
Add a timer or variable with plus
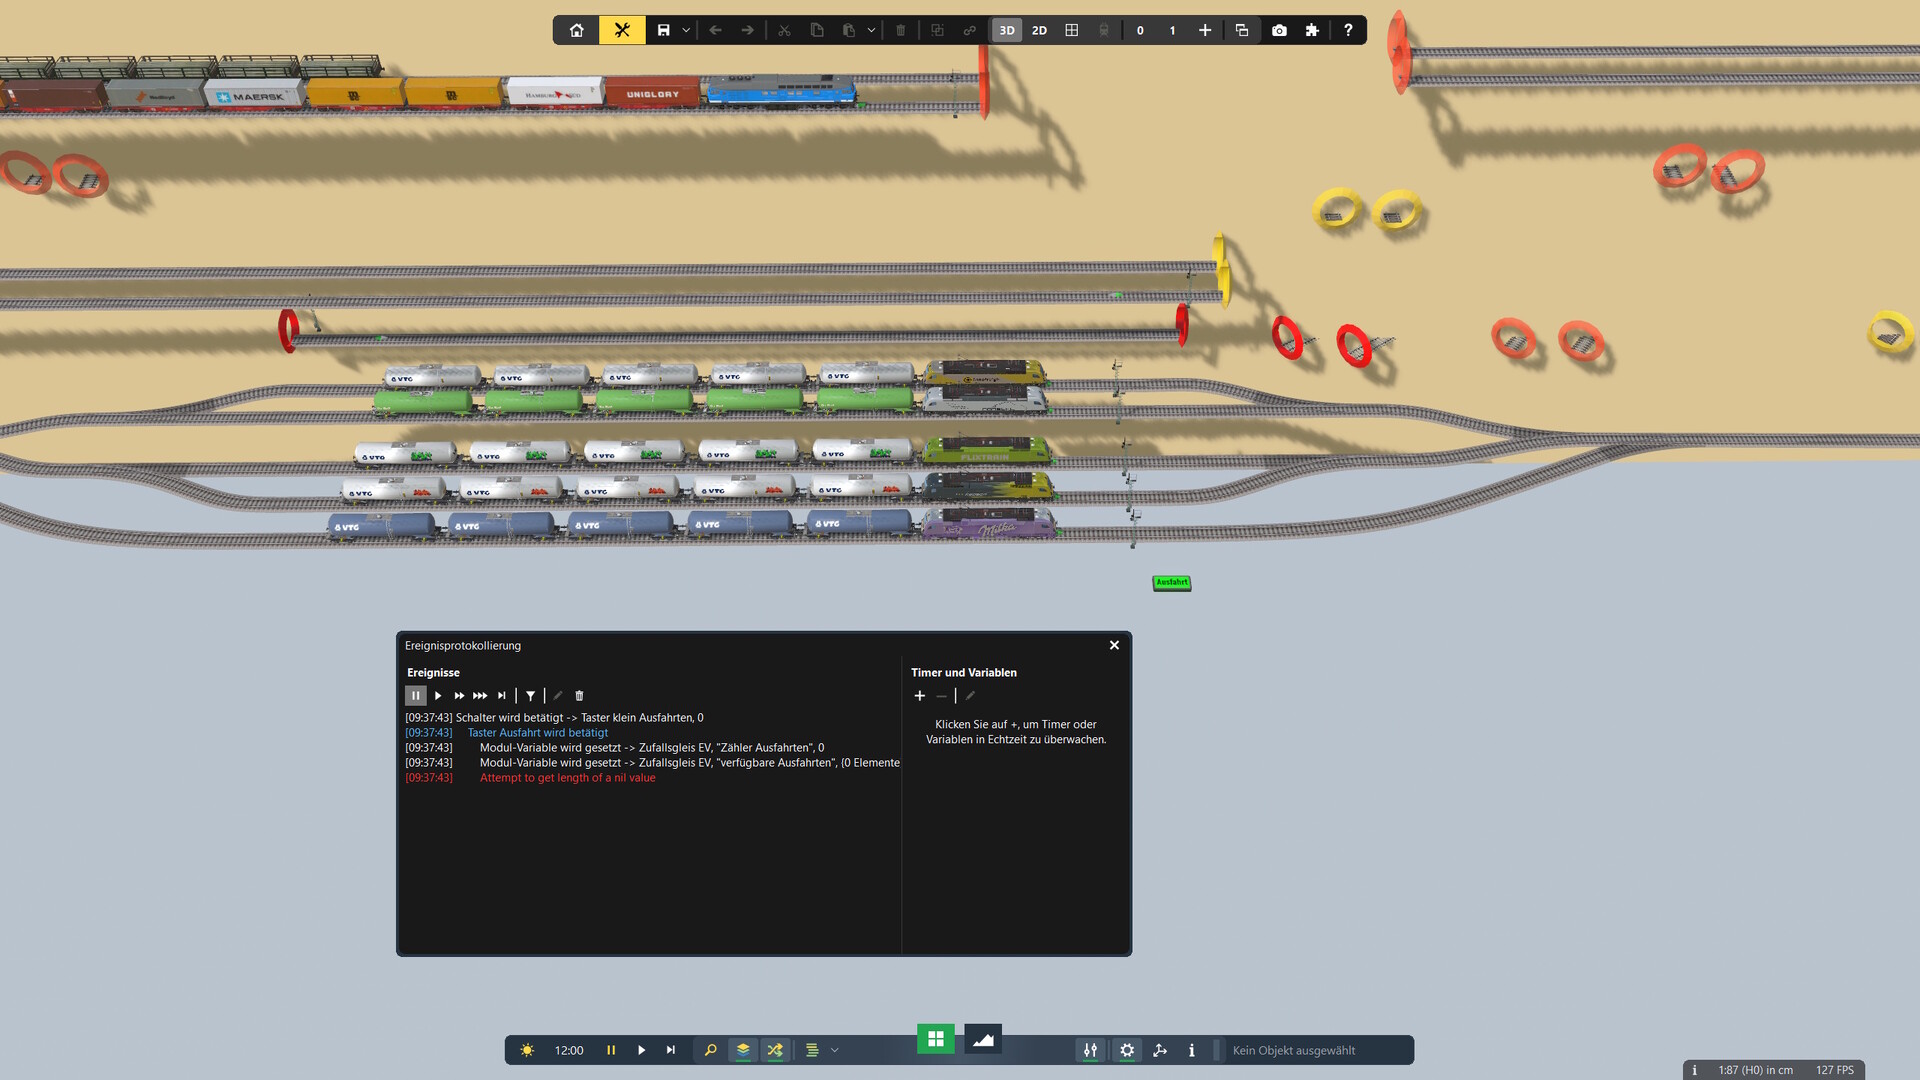(920, 696)
